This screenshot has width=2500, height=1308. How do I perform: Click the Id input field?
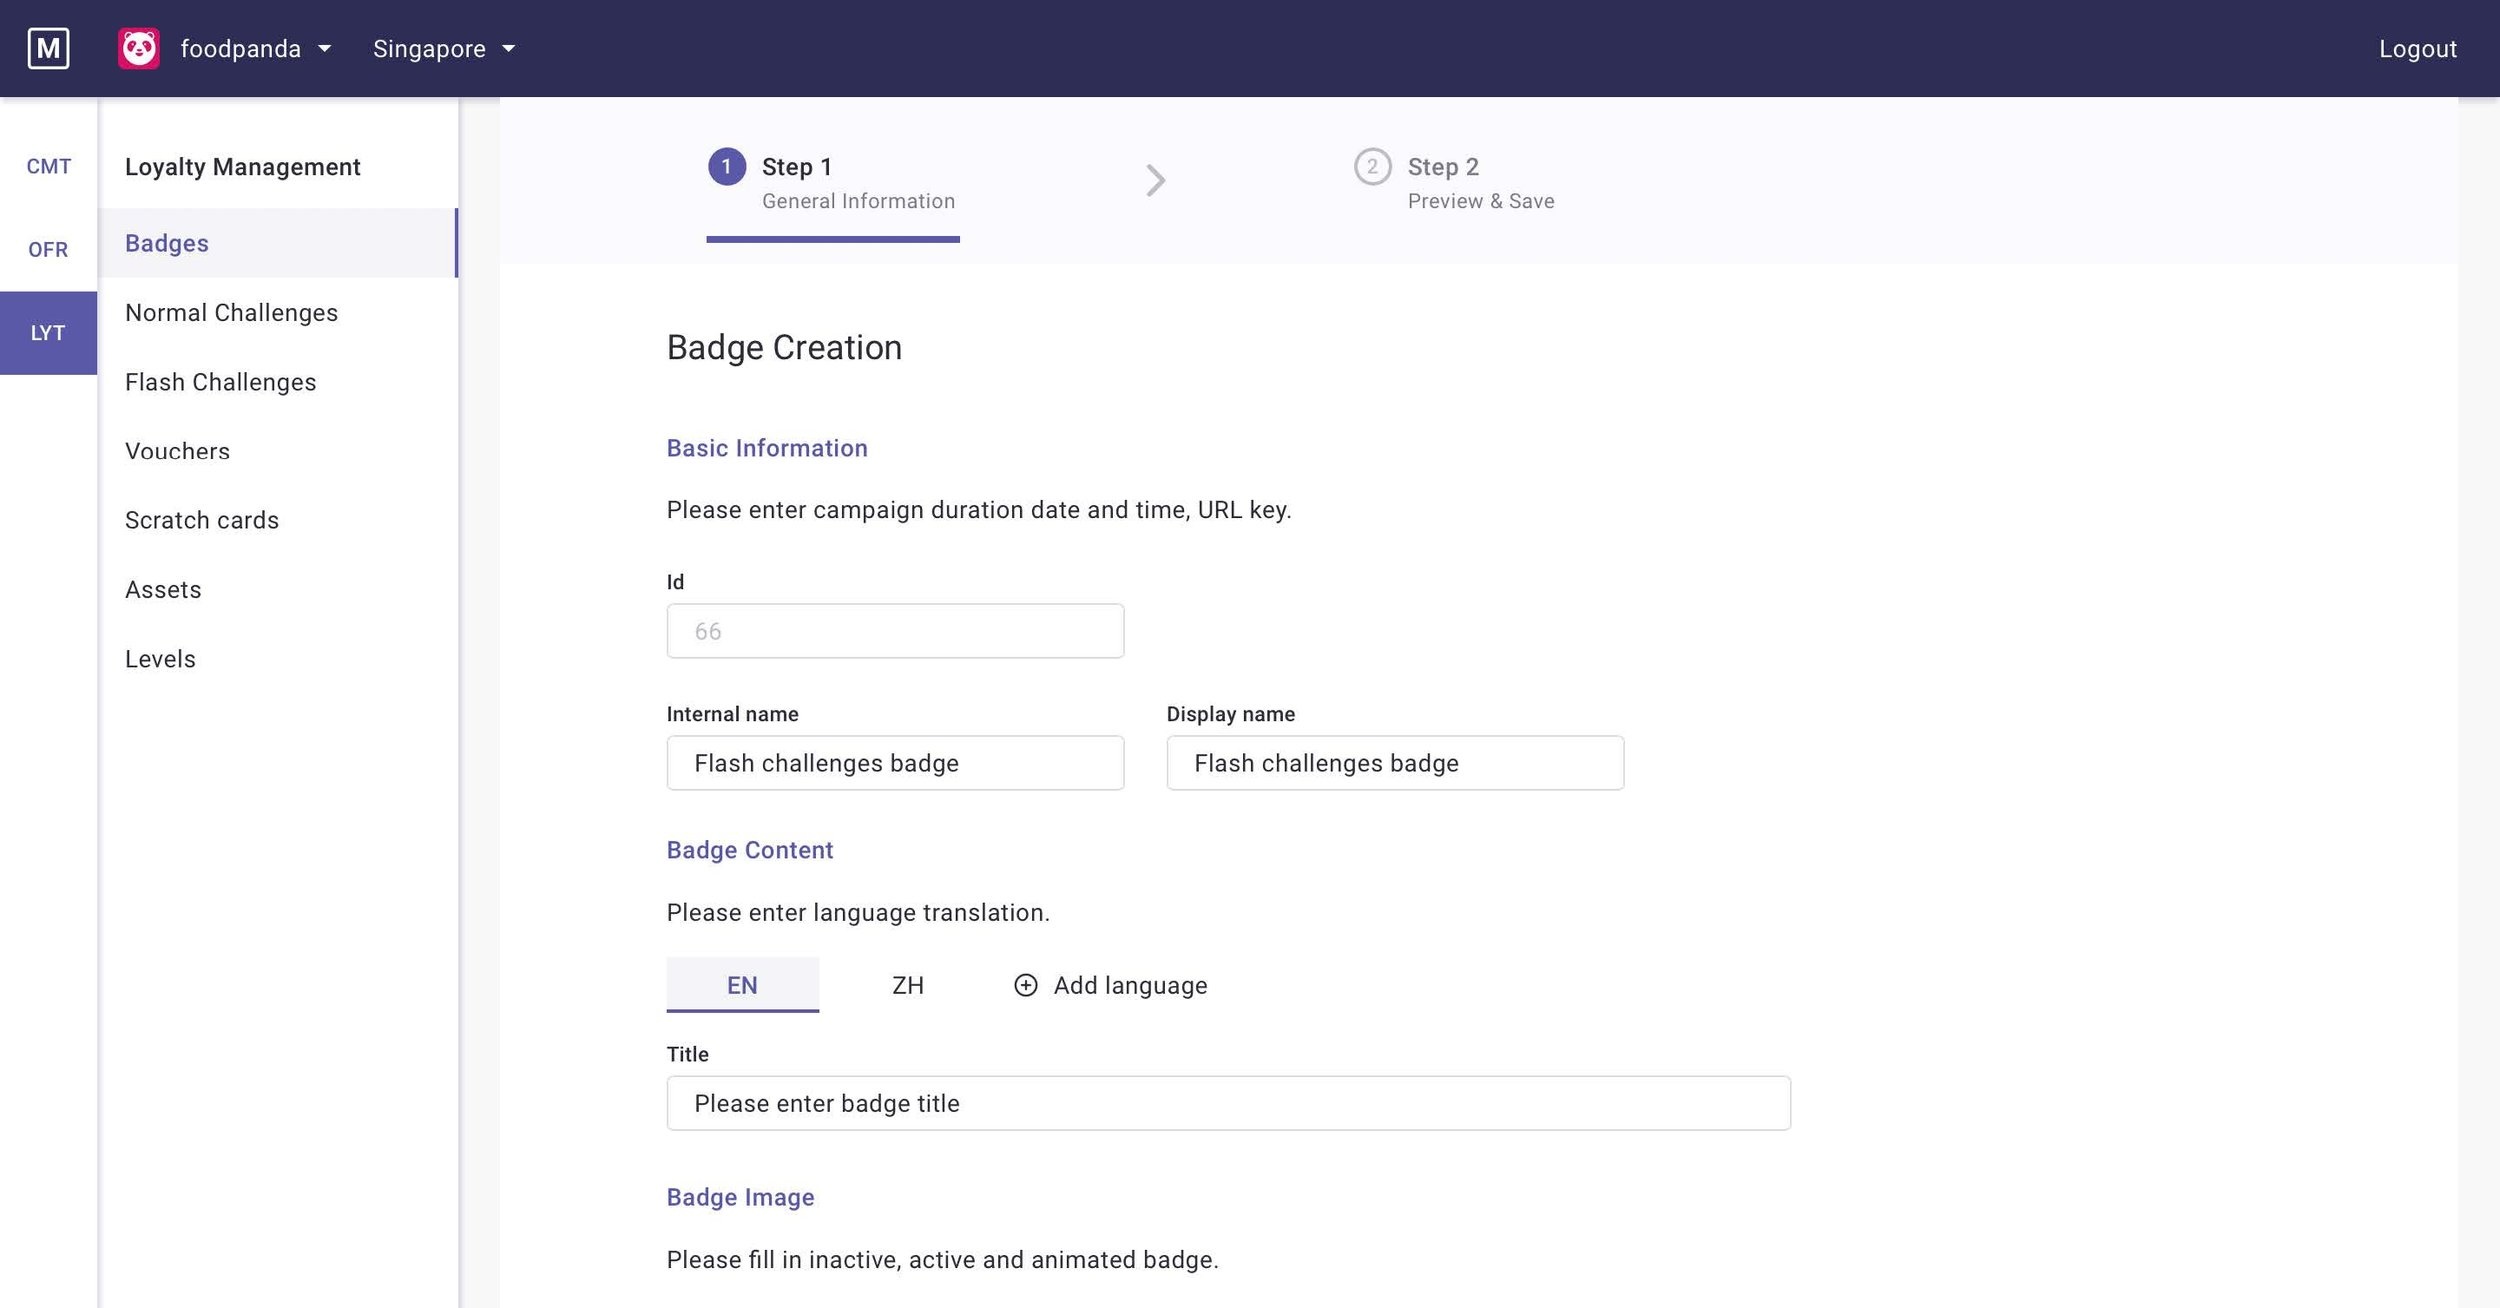coord(895,630)
